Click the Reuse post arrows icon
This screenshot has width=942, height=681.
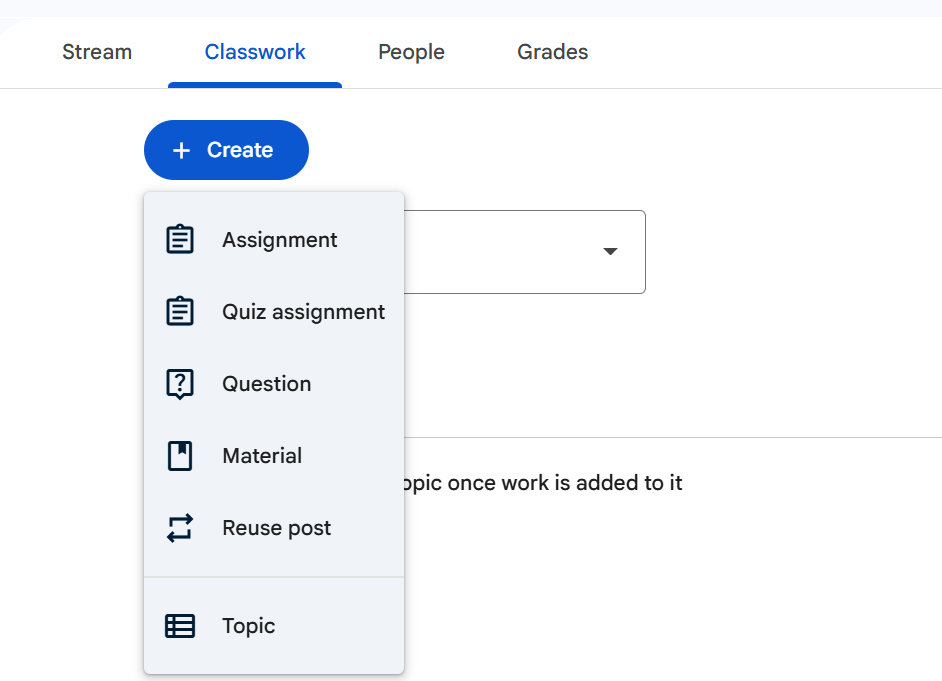point(180,528)
